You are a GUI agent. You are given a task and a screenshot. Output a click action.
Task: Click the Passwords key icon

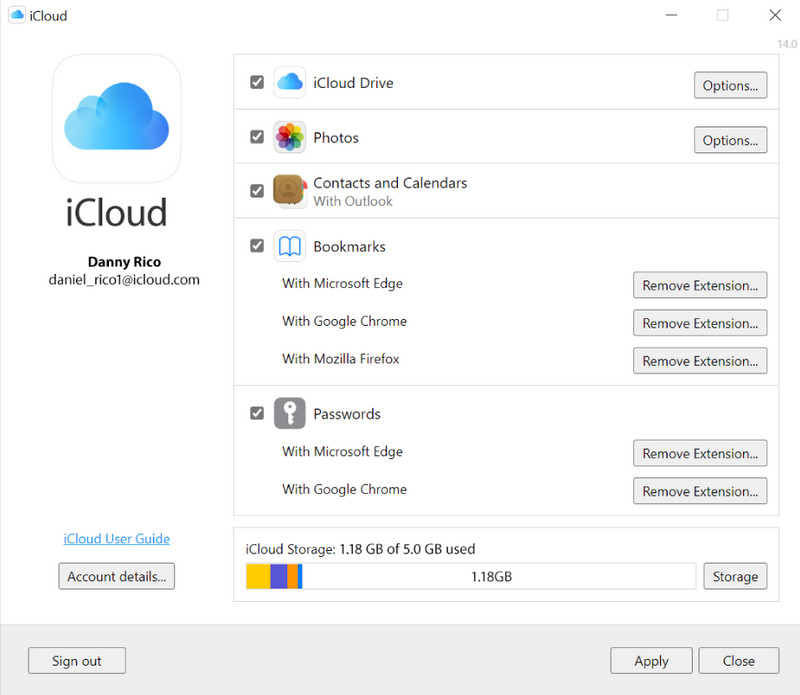pos(289,413)
